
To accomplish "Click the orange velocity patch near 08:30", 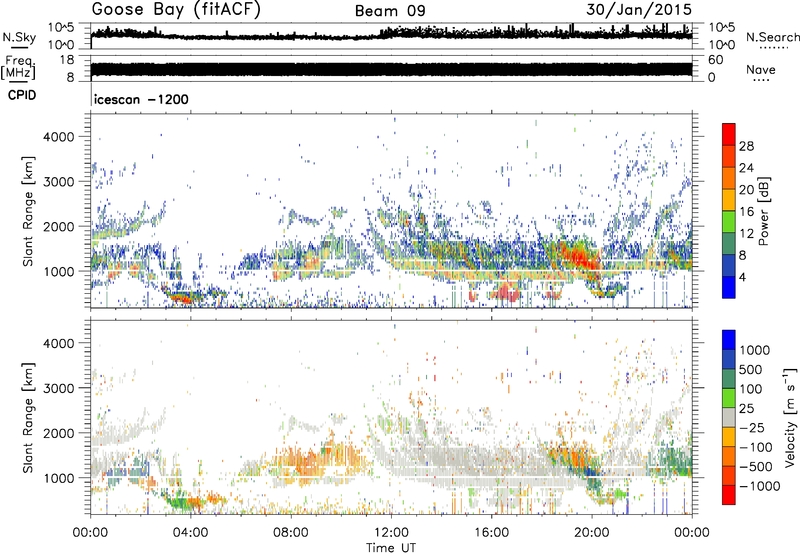I will click(x=306, y=464).
